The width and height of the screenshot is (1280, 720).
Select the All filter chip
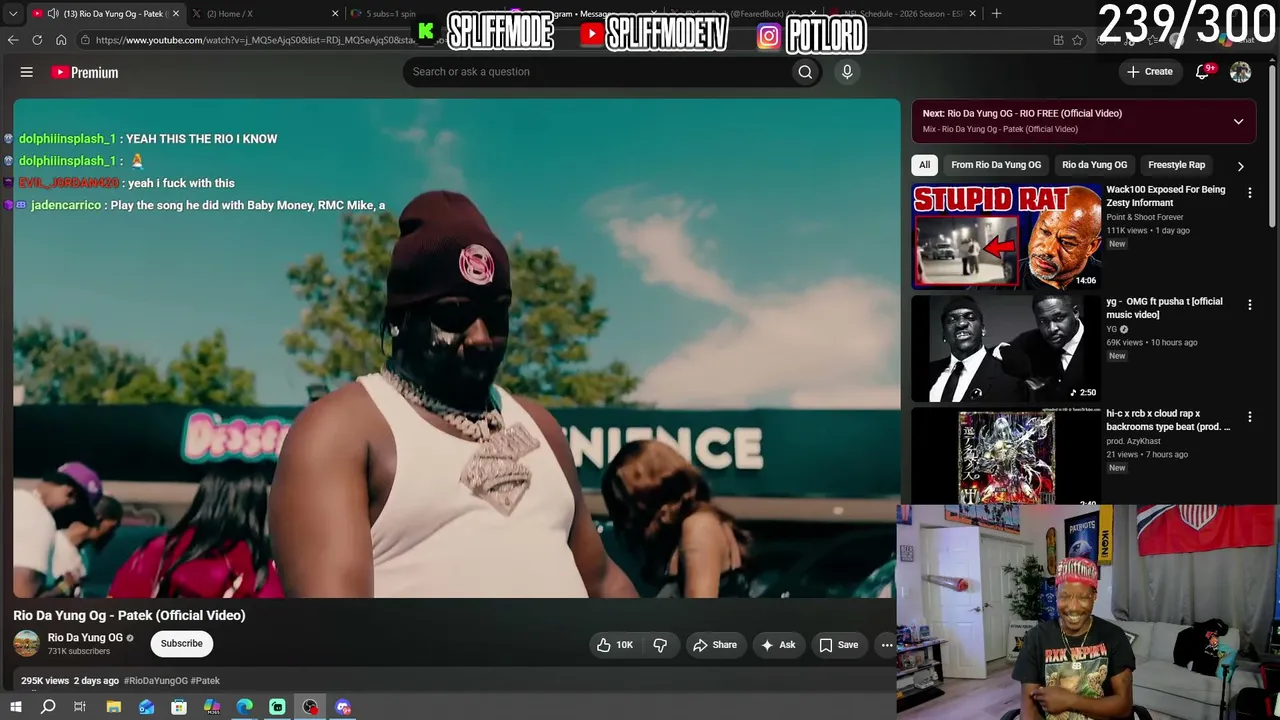[x=925, y=165]
